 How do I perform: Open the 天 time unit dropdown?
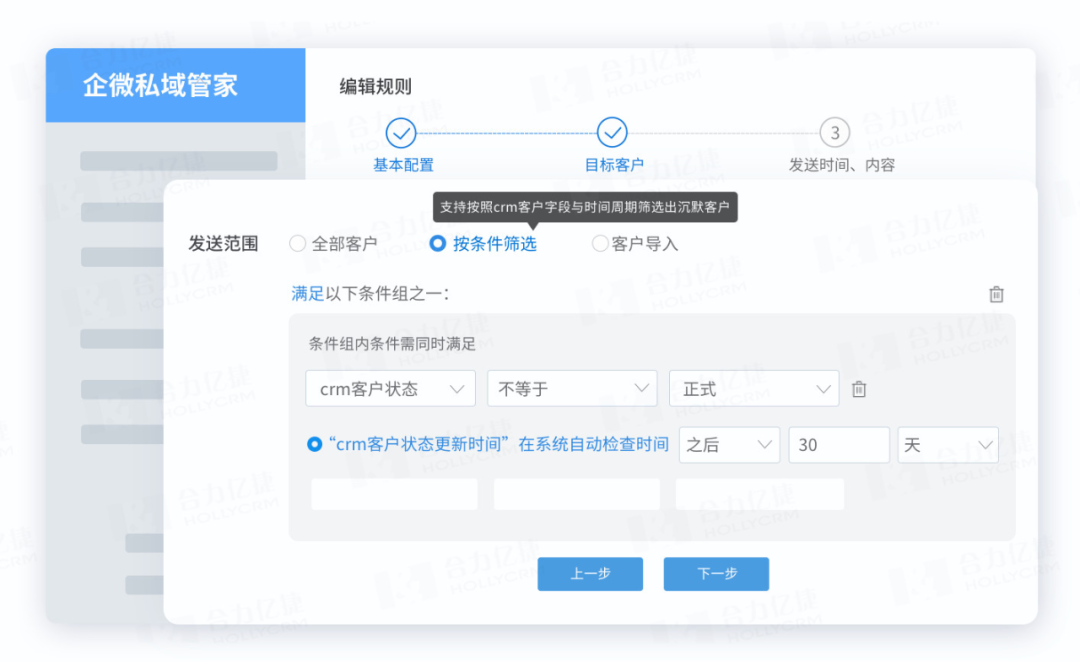point(947,445)
